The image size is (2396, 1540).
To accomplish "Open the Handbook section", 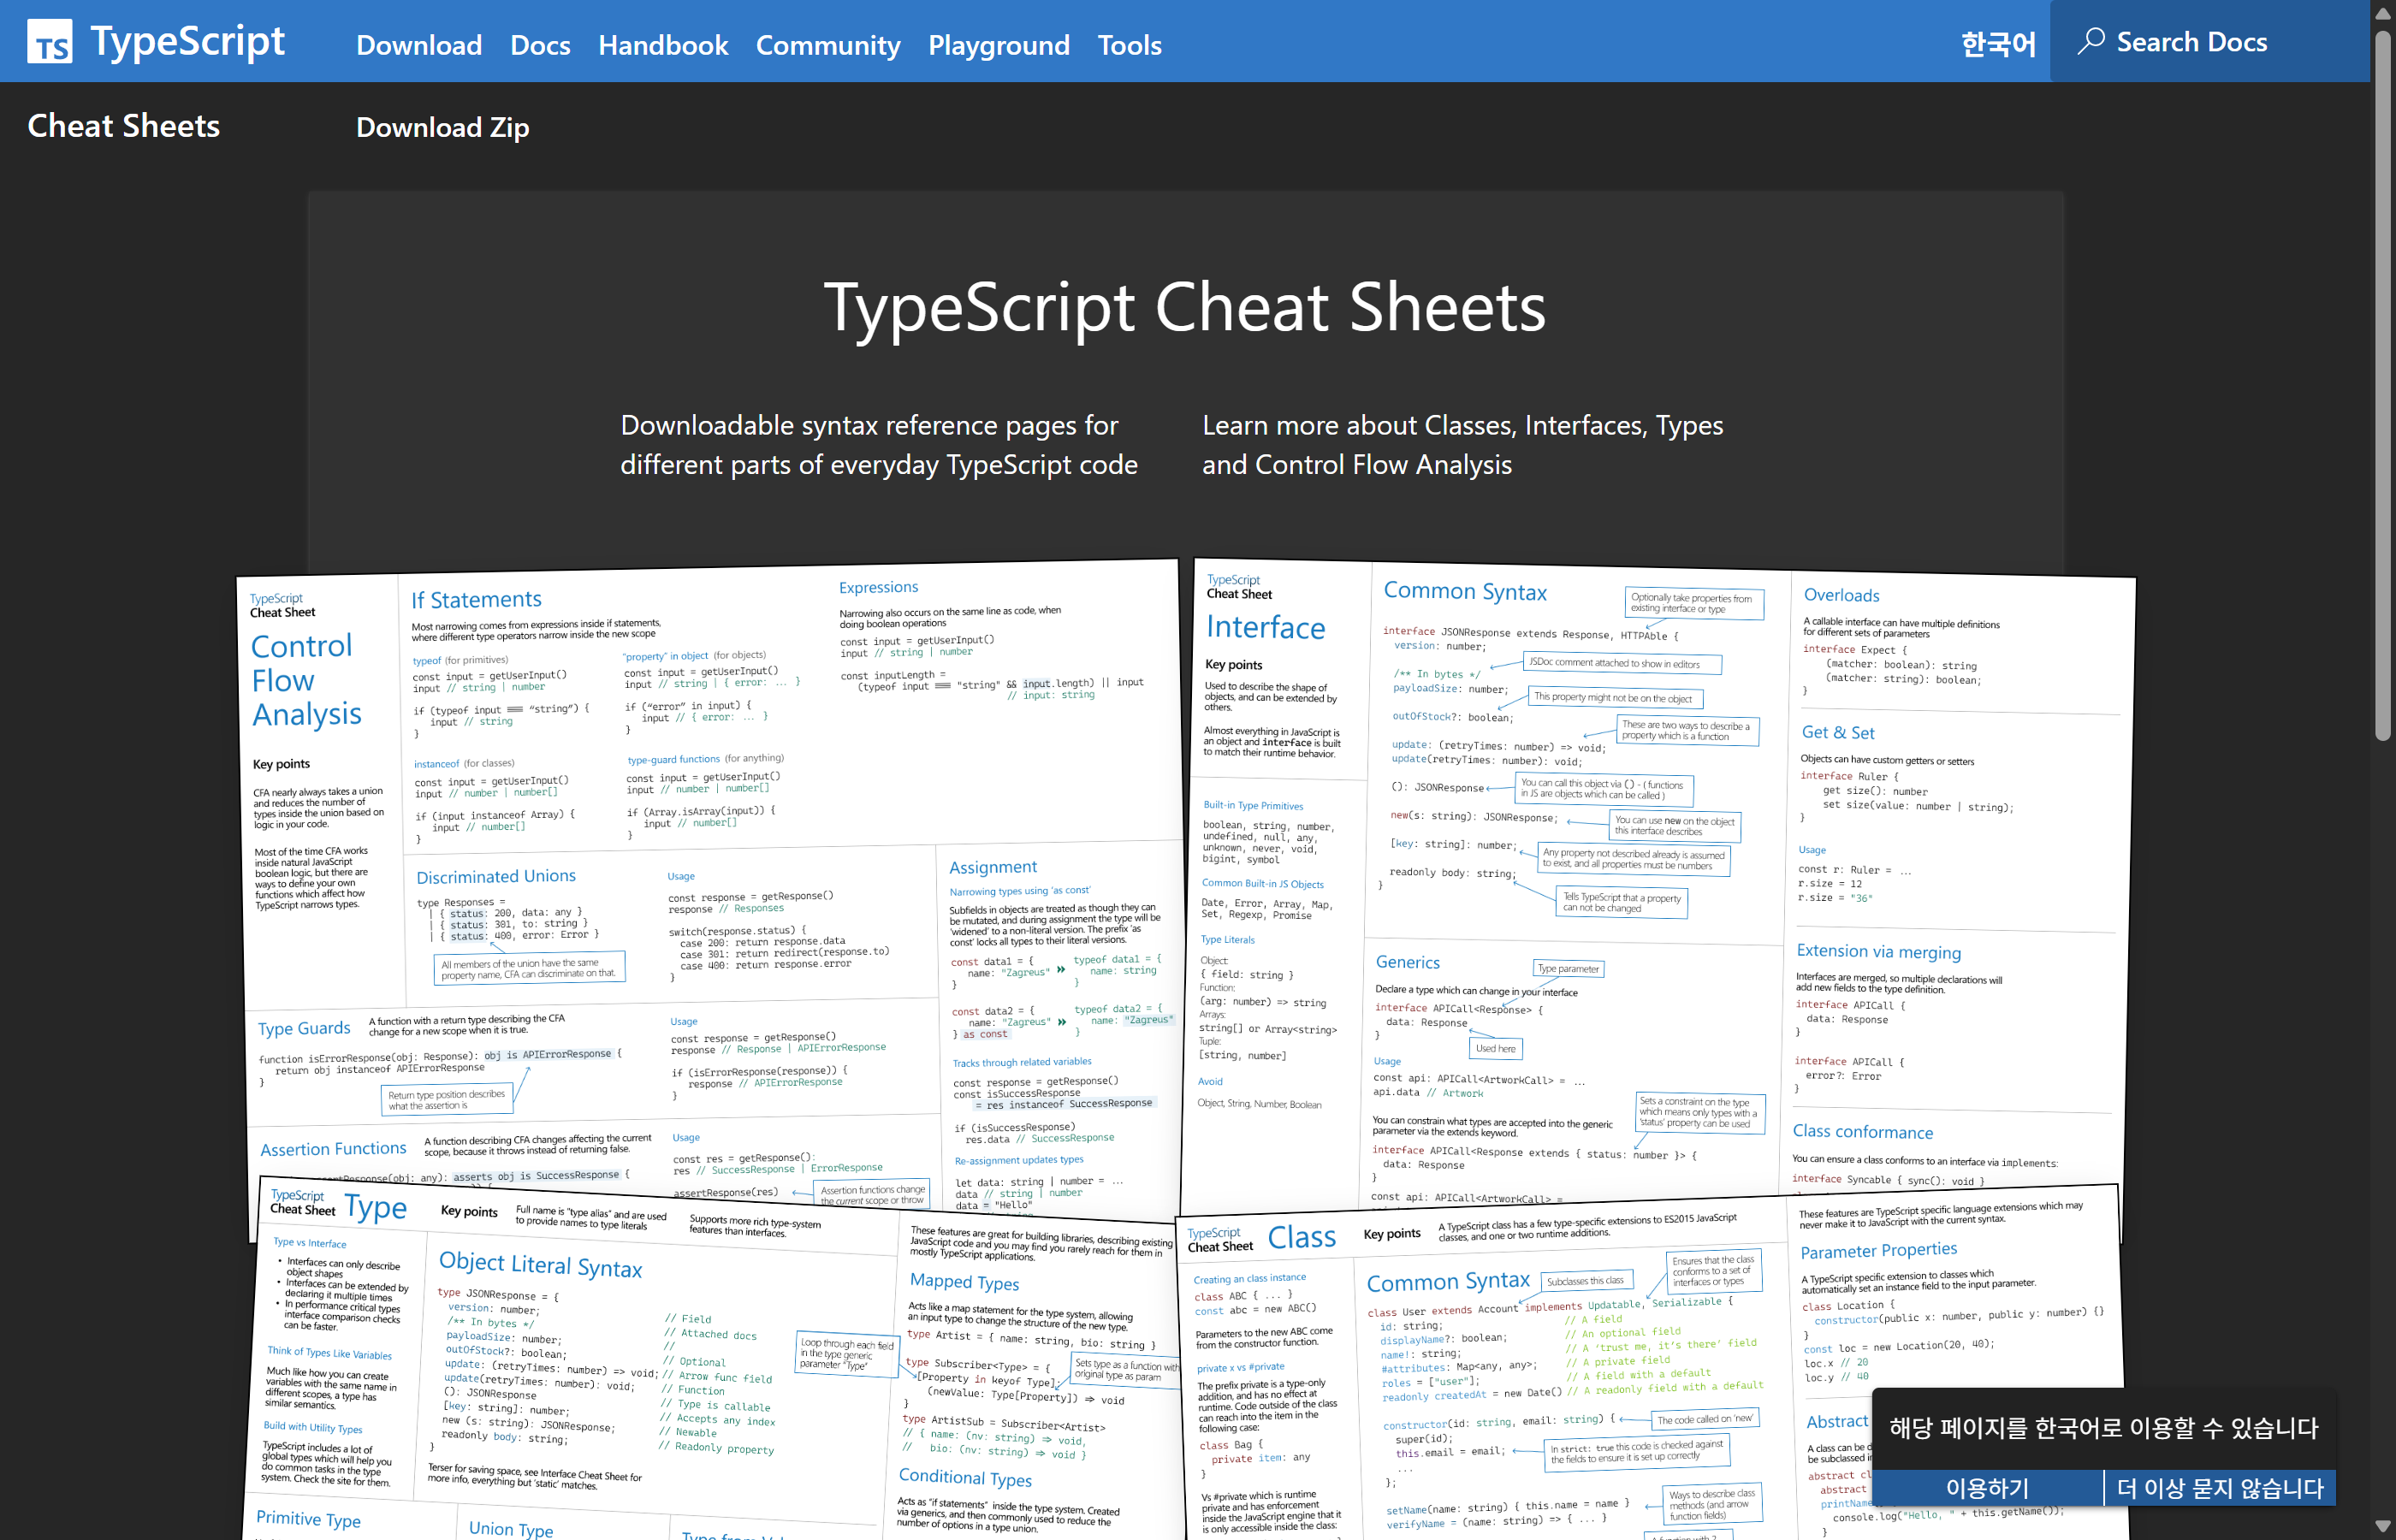I will click(x=663, y=45).
